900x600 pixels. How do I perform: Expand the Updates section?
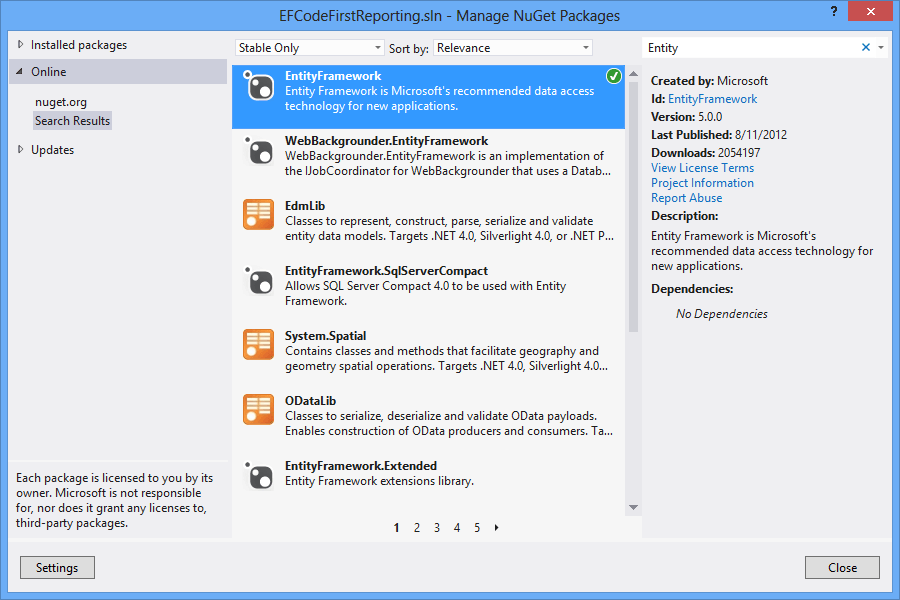pyautogui.click(x=21, y=149)
